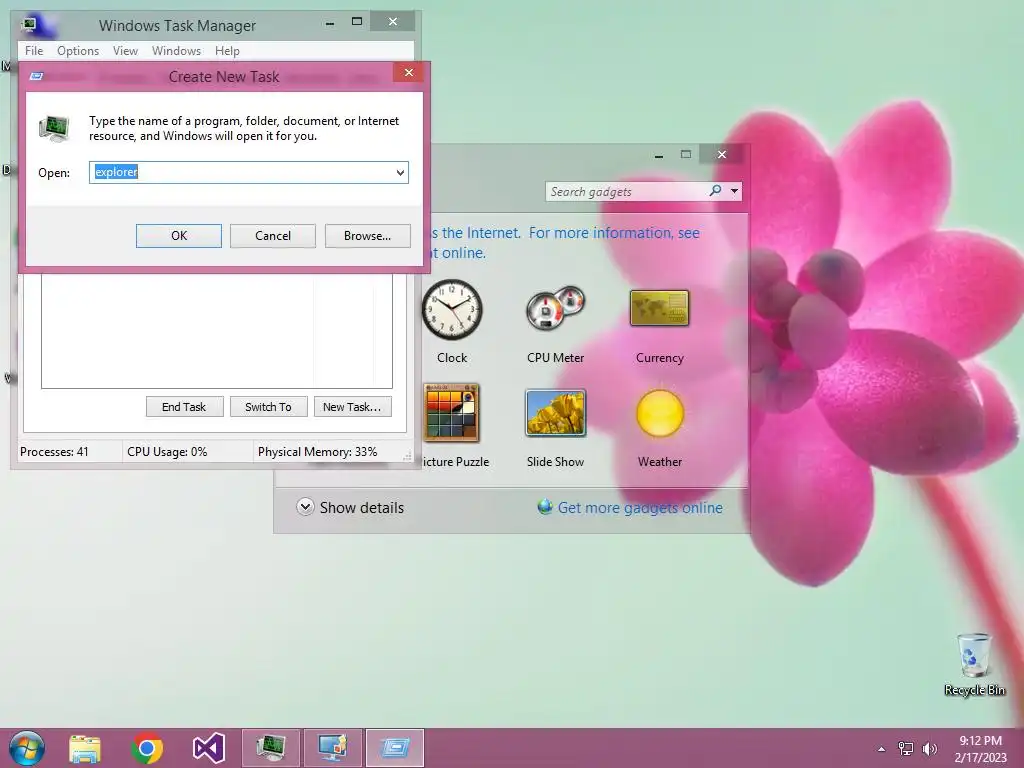Click the New Task... button
Screen dimensions: 1024x768
353,407
